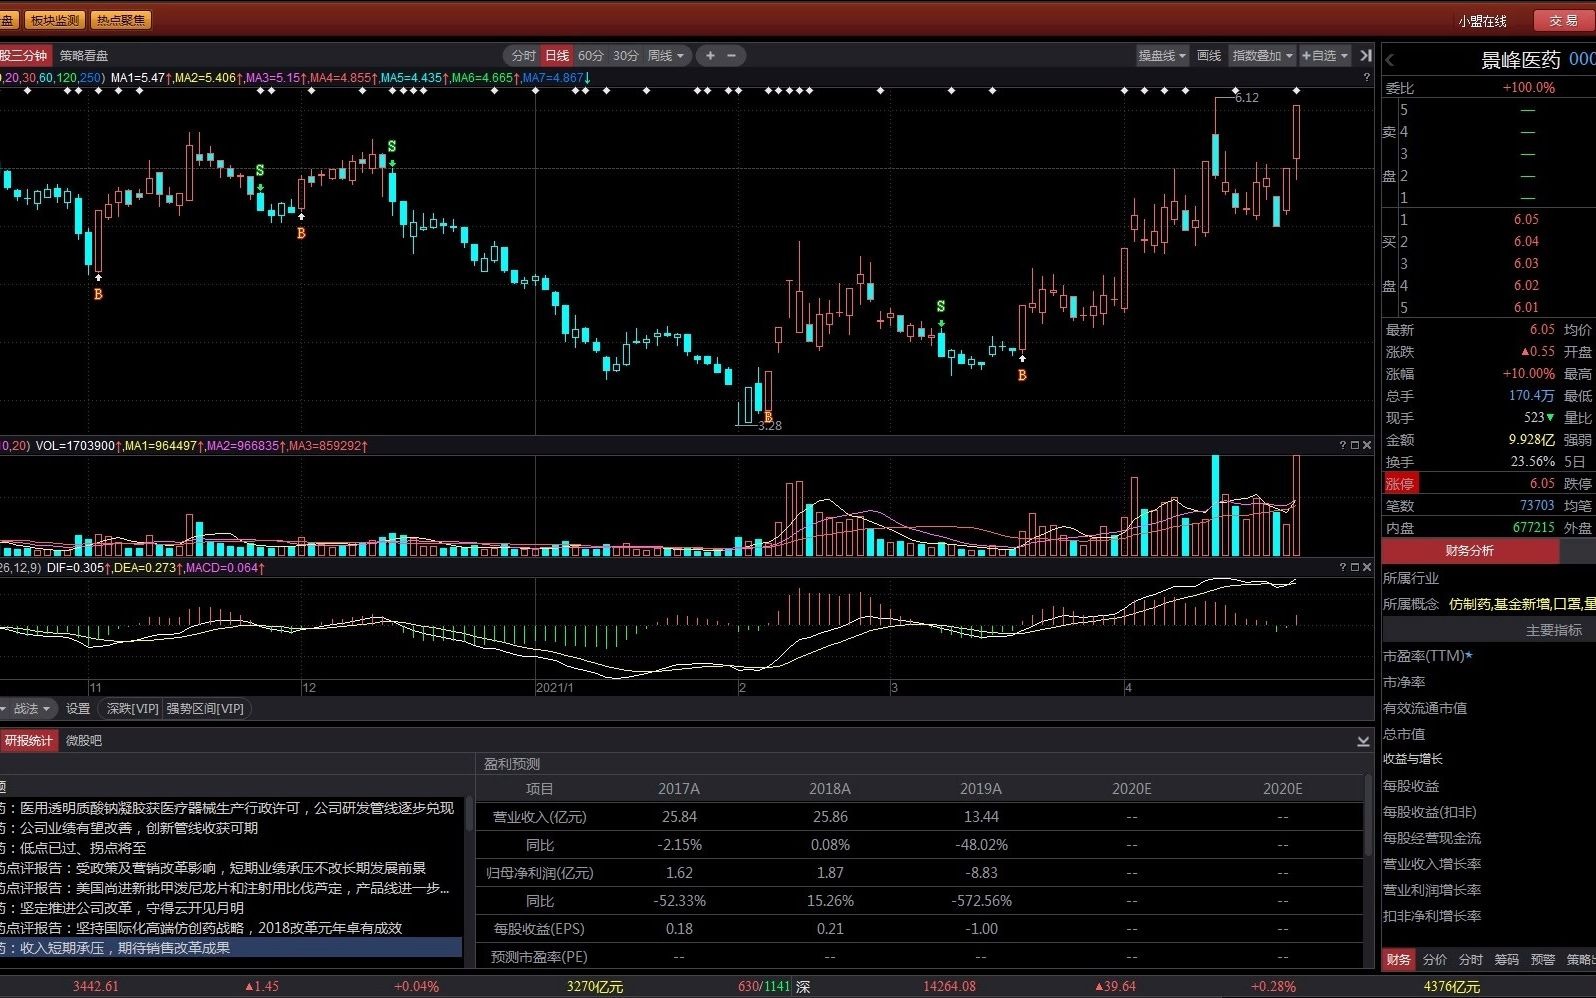1596x998 pixels.
Task: Open the 股三分钟 tab
Action: (24, 56)
